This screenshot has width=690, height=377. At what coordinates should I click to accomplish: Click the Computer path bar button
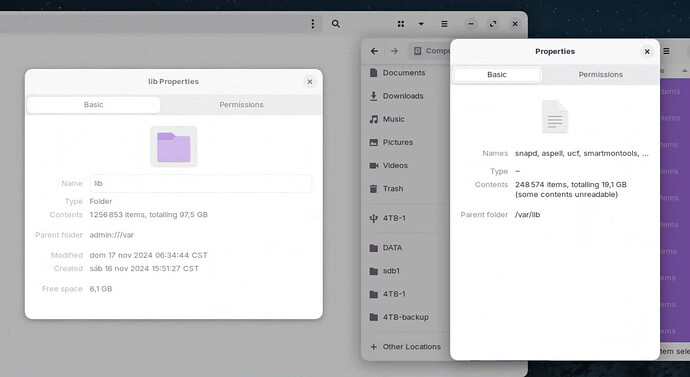pos(430,51)
